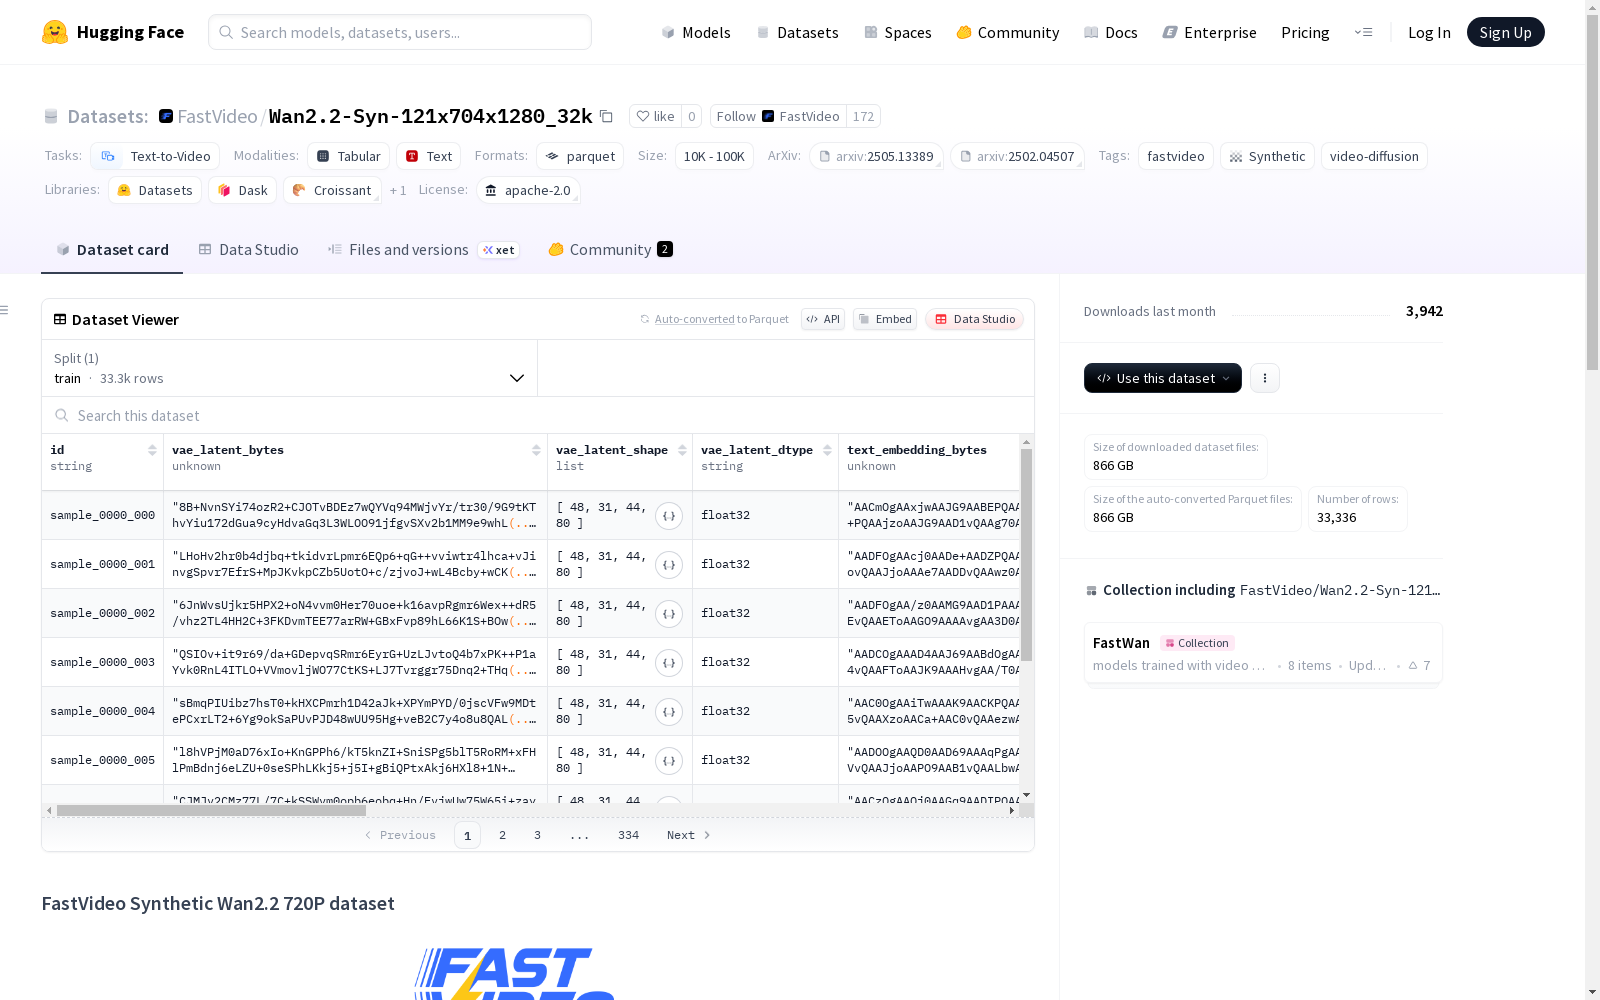
Task: Click Next in the pagination
Action: [689, 835]
